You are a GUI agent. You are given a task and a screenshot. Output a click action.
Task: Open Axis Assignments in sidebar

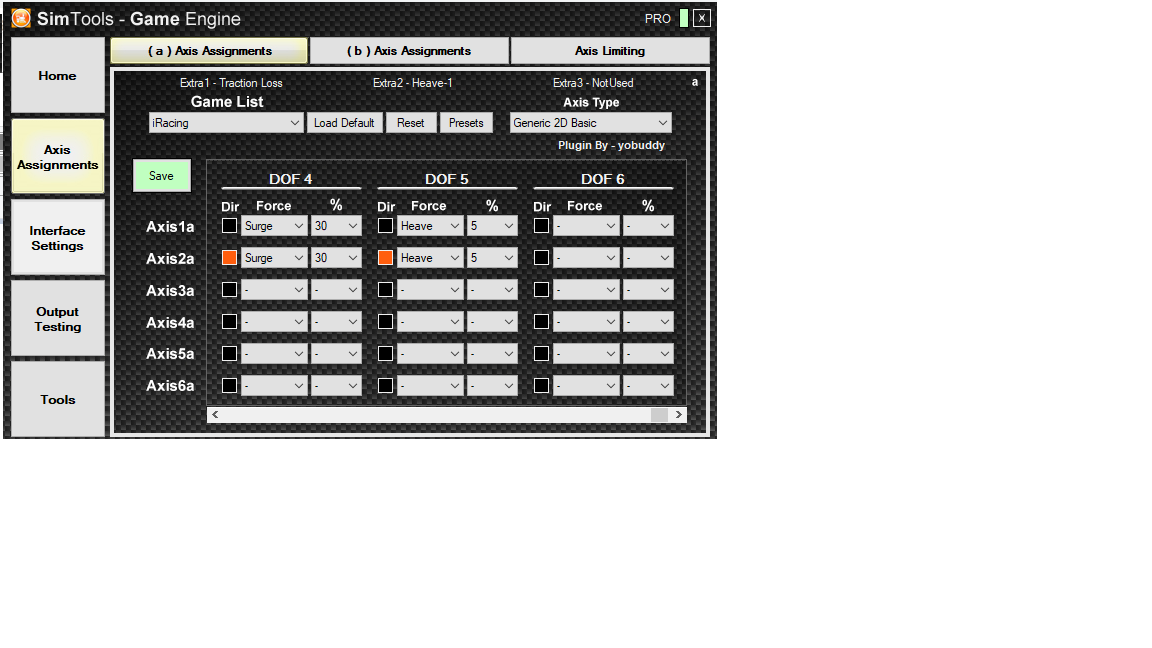coord(57,156)
